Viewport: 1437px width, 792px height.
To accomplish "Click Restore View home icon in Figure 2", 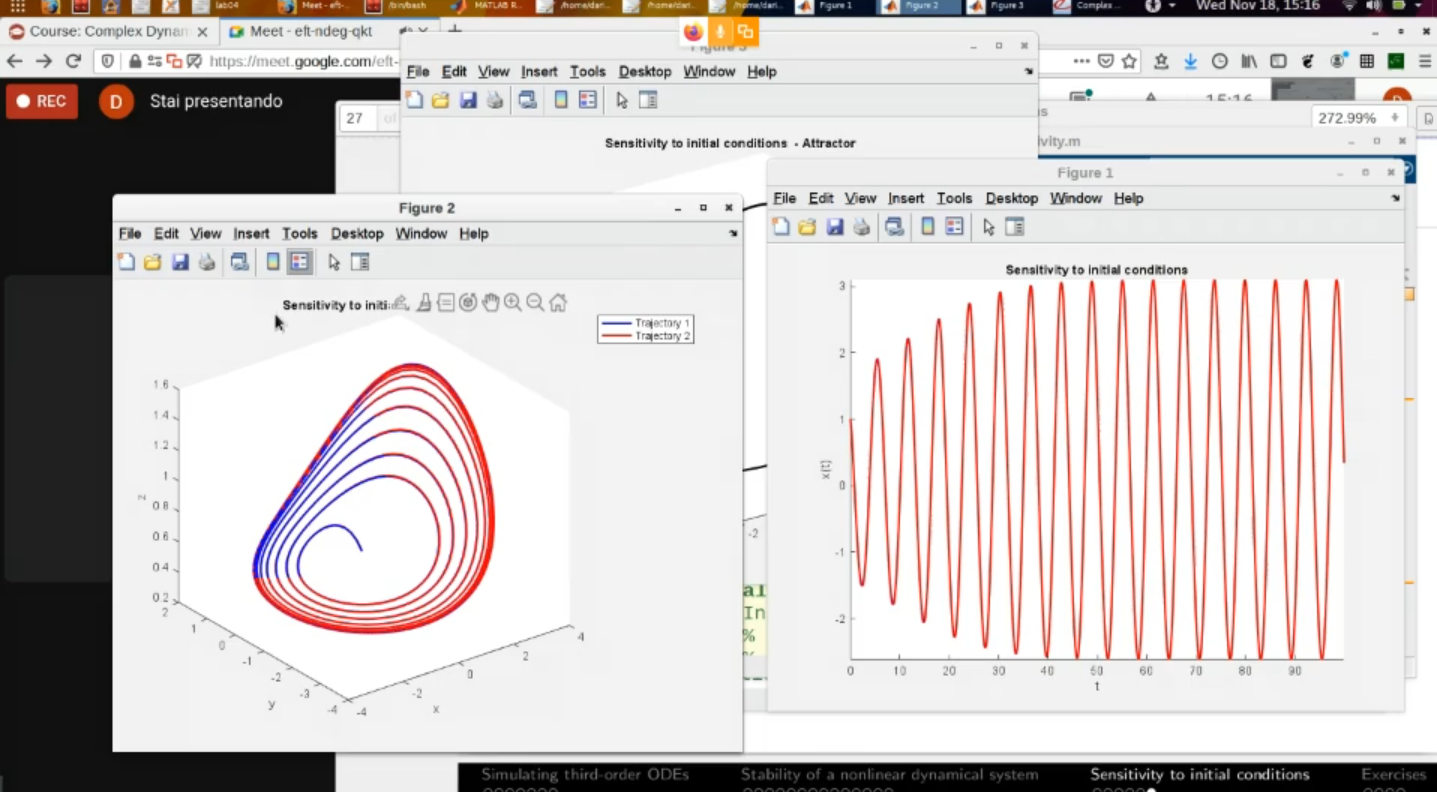I will pos(558,303).
